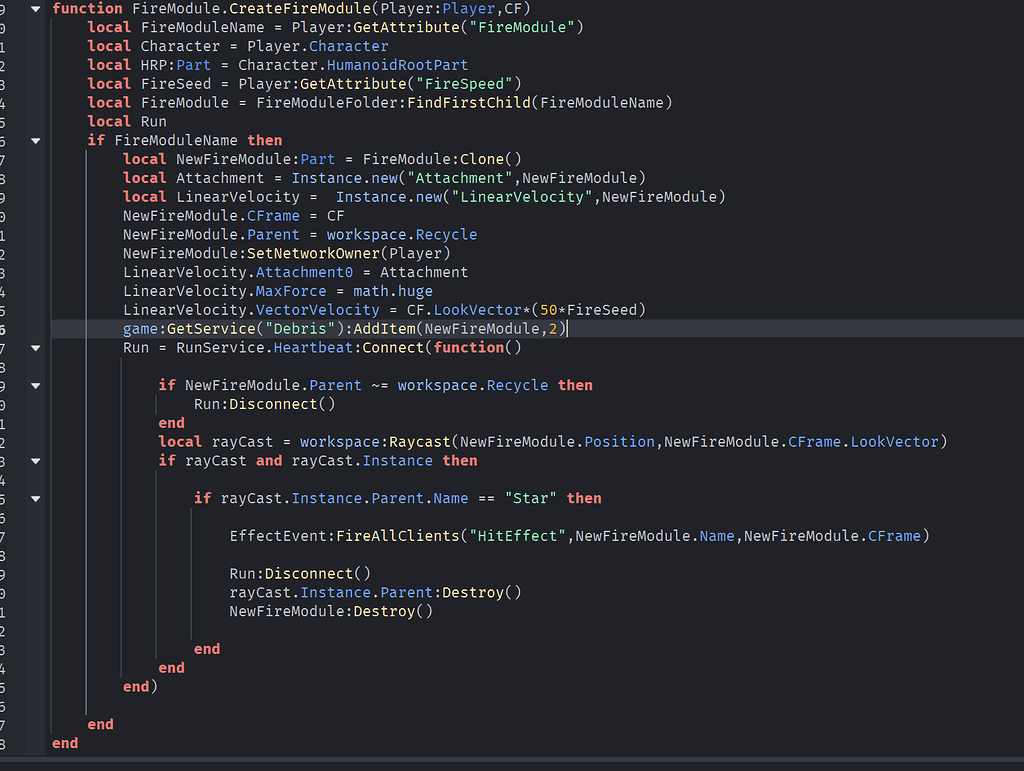The image size is (1024, 771).
Task: Click 'VectorVelocity' property text
Action: [x=317, y=310]
